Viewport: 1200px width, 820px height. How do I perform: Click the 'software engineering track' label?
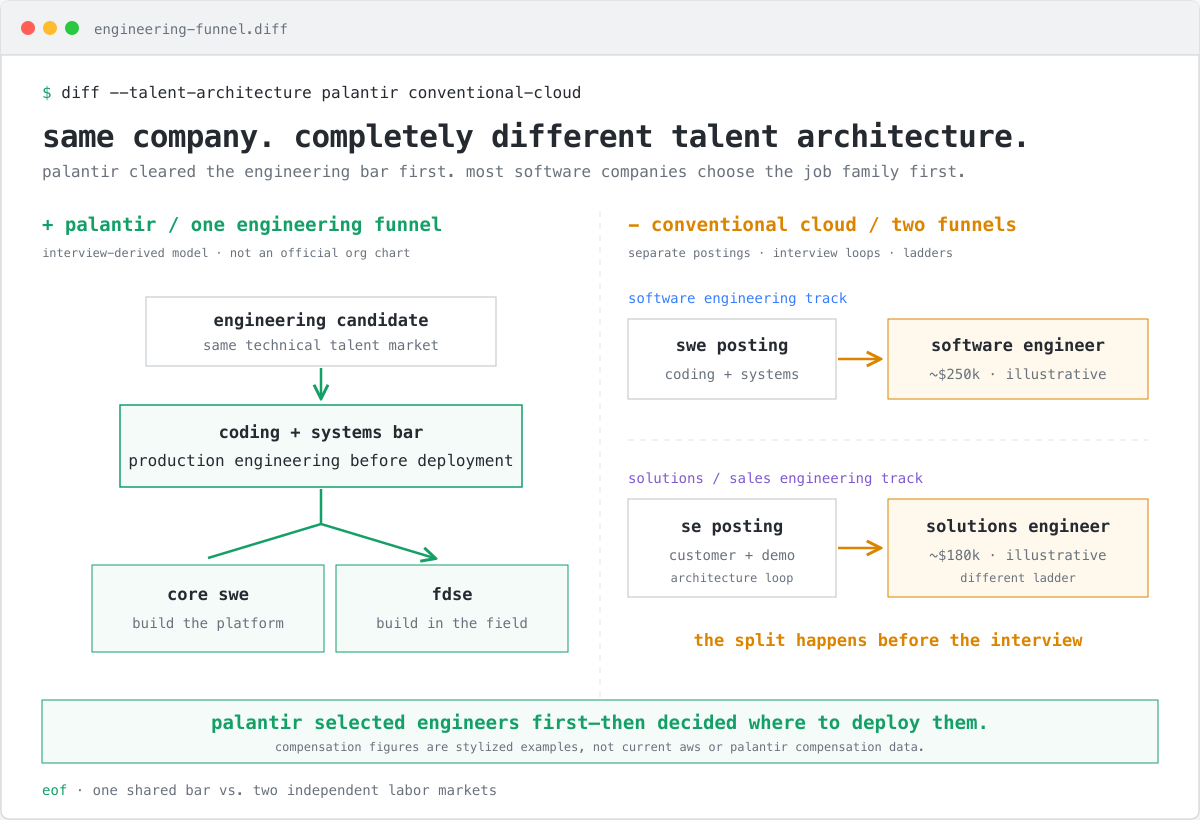(x=737, y=298)
